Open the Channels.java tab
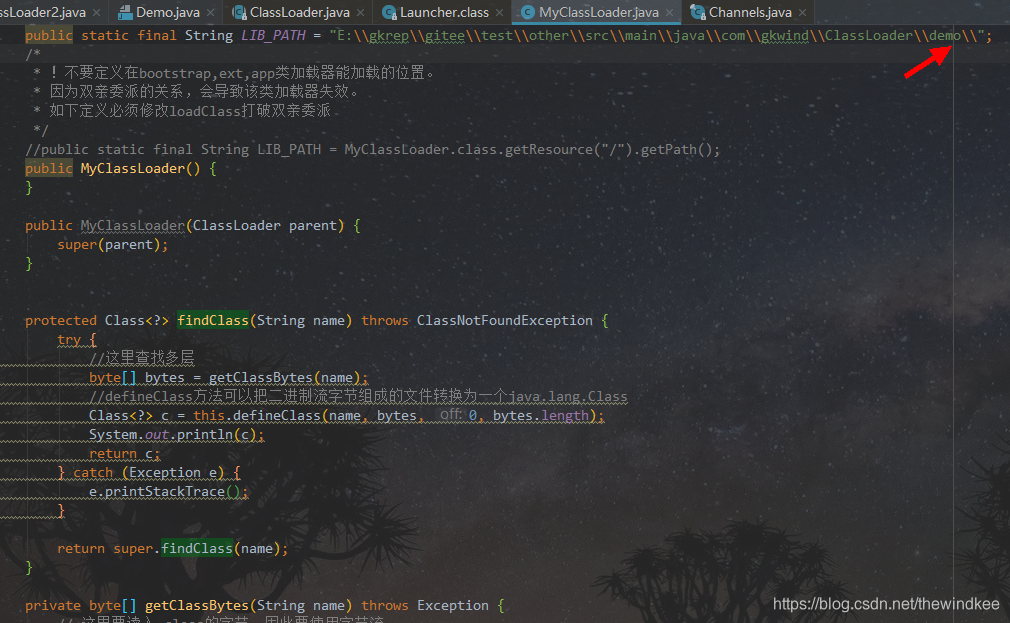Image resolution: width=1010 pixels, height=623 pixels. click(x=750, y=12)
